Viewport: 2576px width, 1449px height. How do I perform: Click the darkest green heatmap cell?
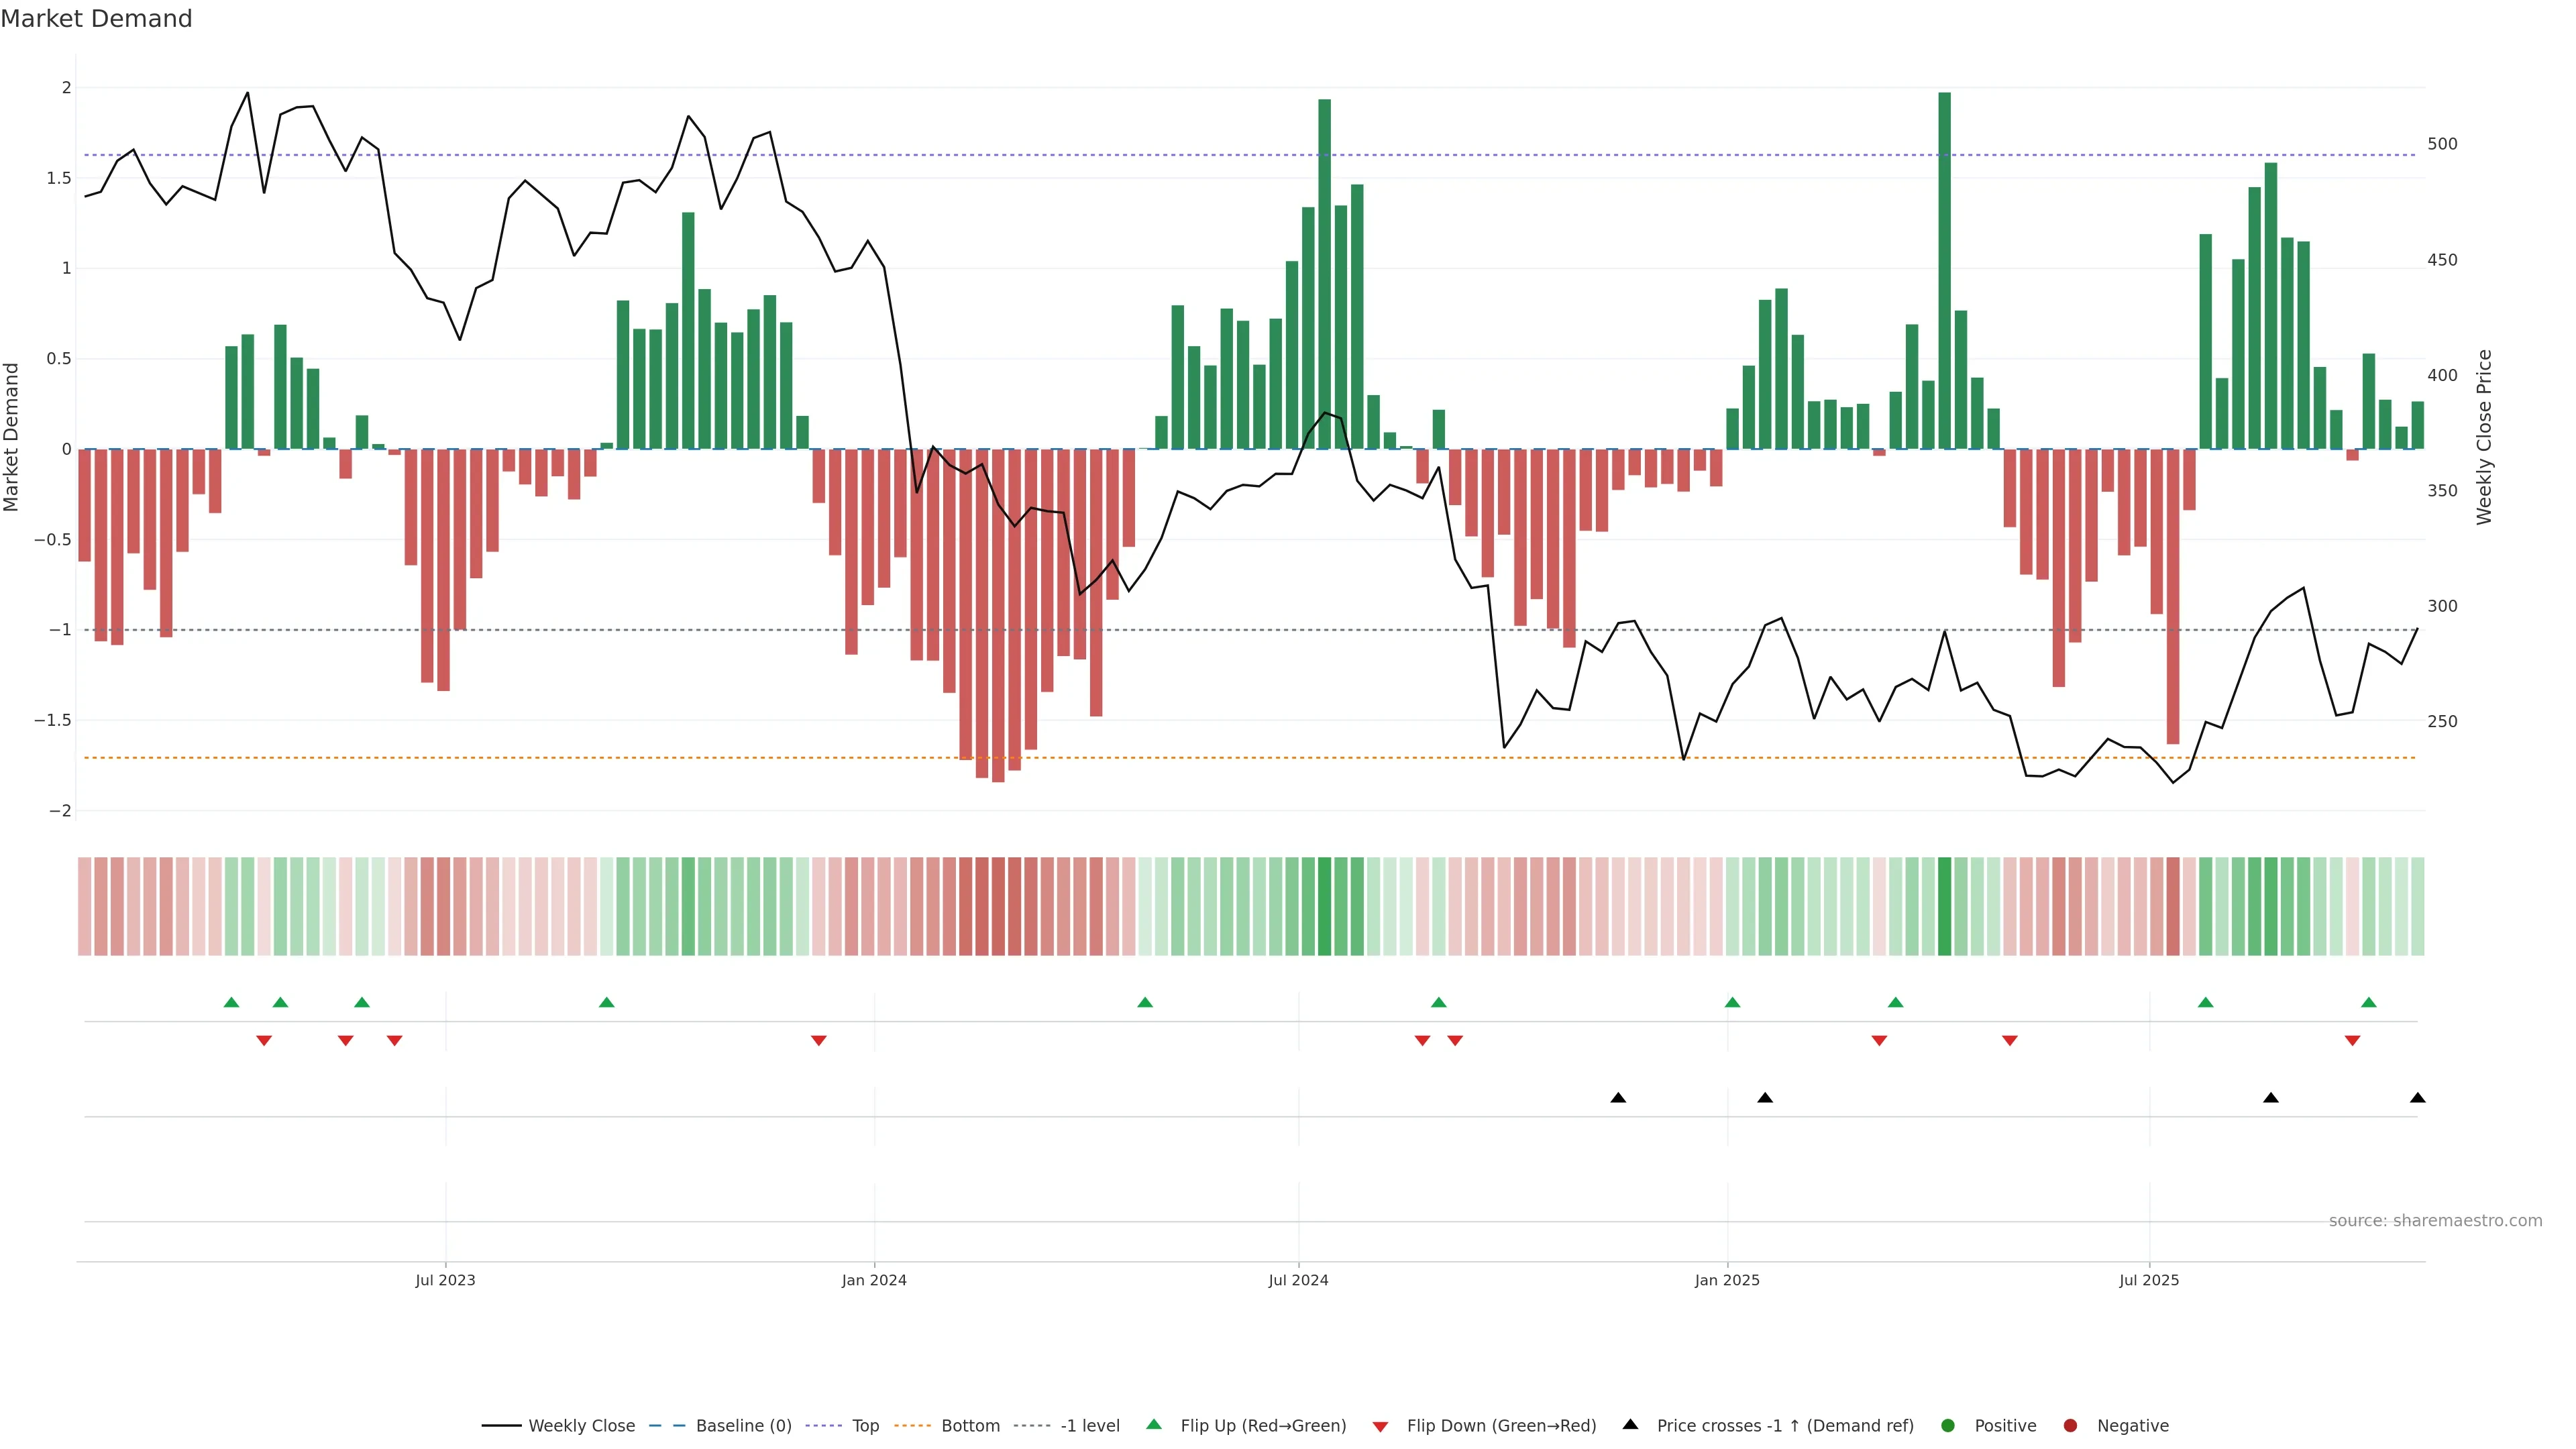[x=1944, y=906]
